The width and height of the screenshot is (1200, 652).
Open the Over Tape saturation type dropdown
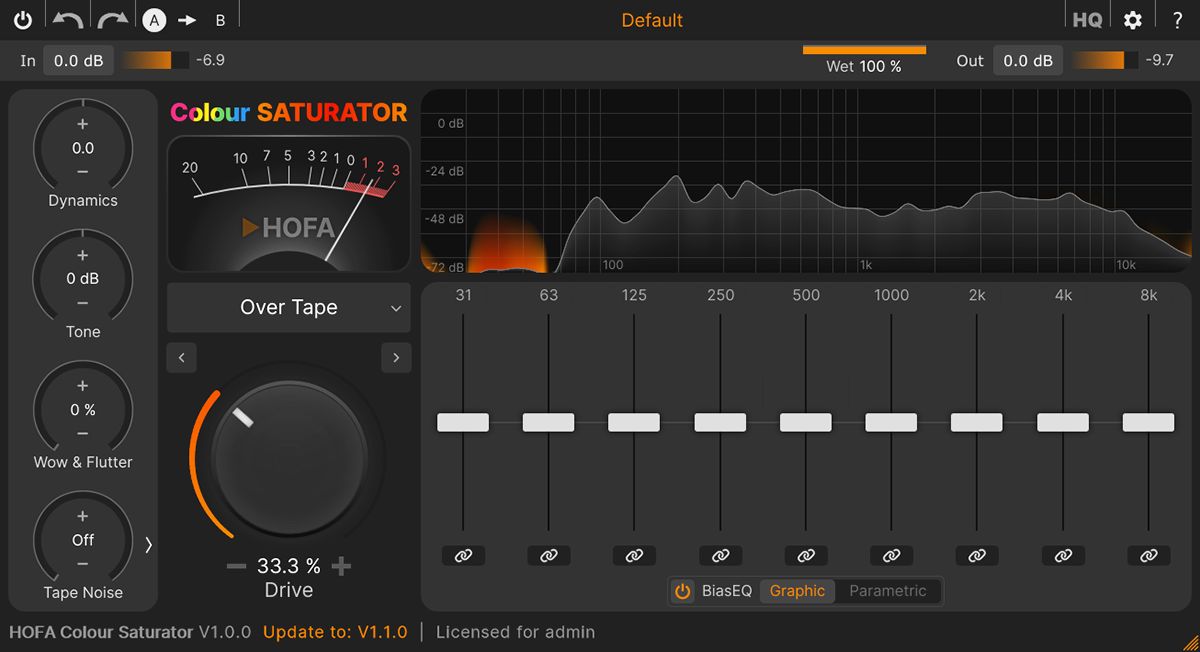tap(289, 308)
